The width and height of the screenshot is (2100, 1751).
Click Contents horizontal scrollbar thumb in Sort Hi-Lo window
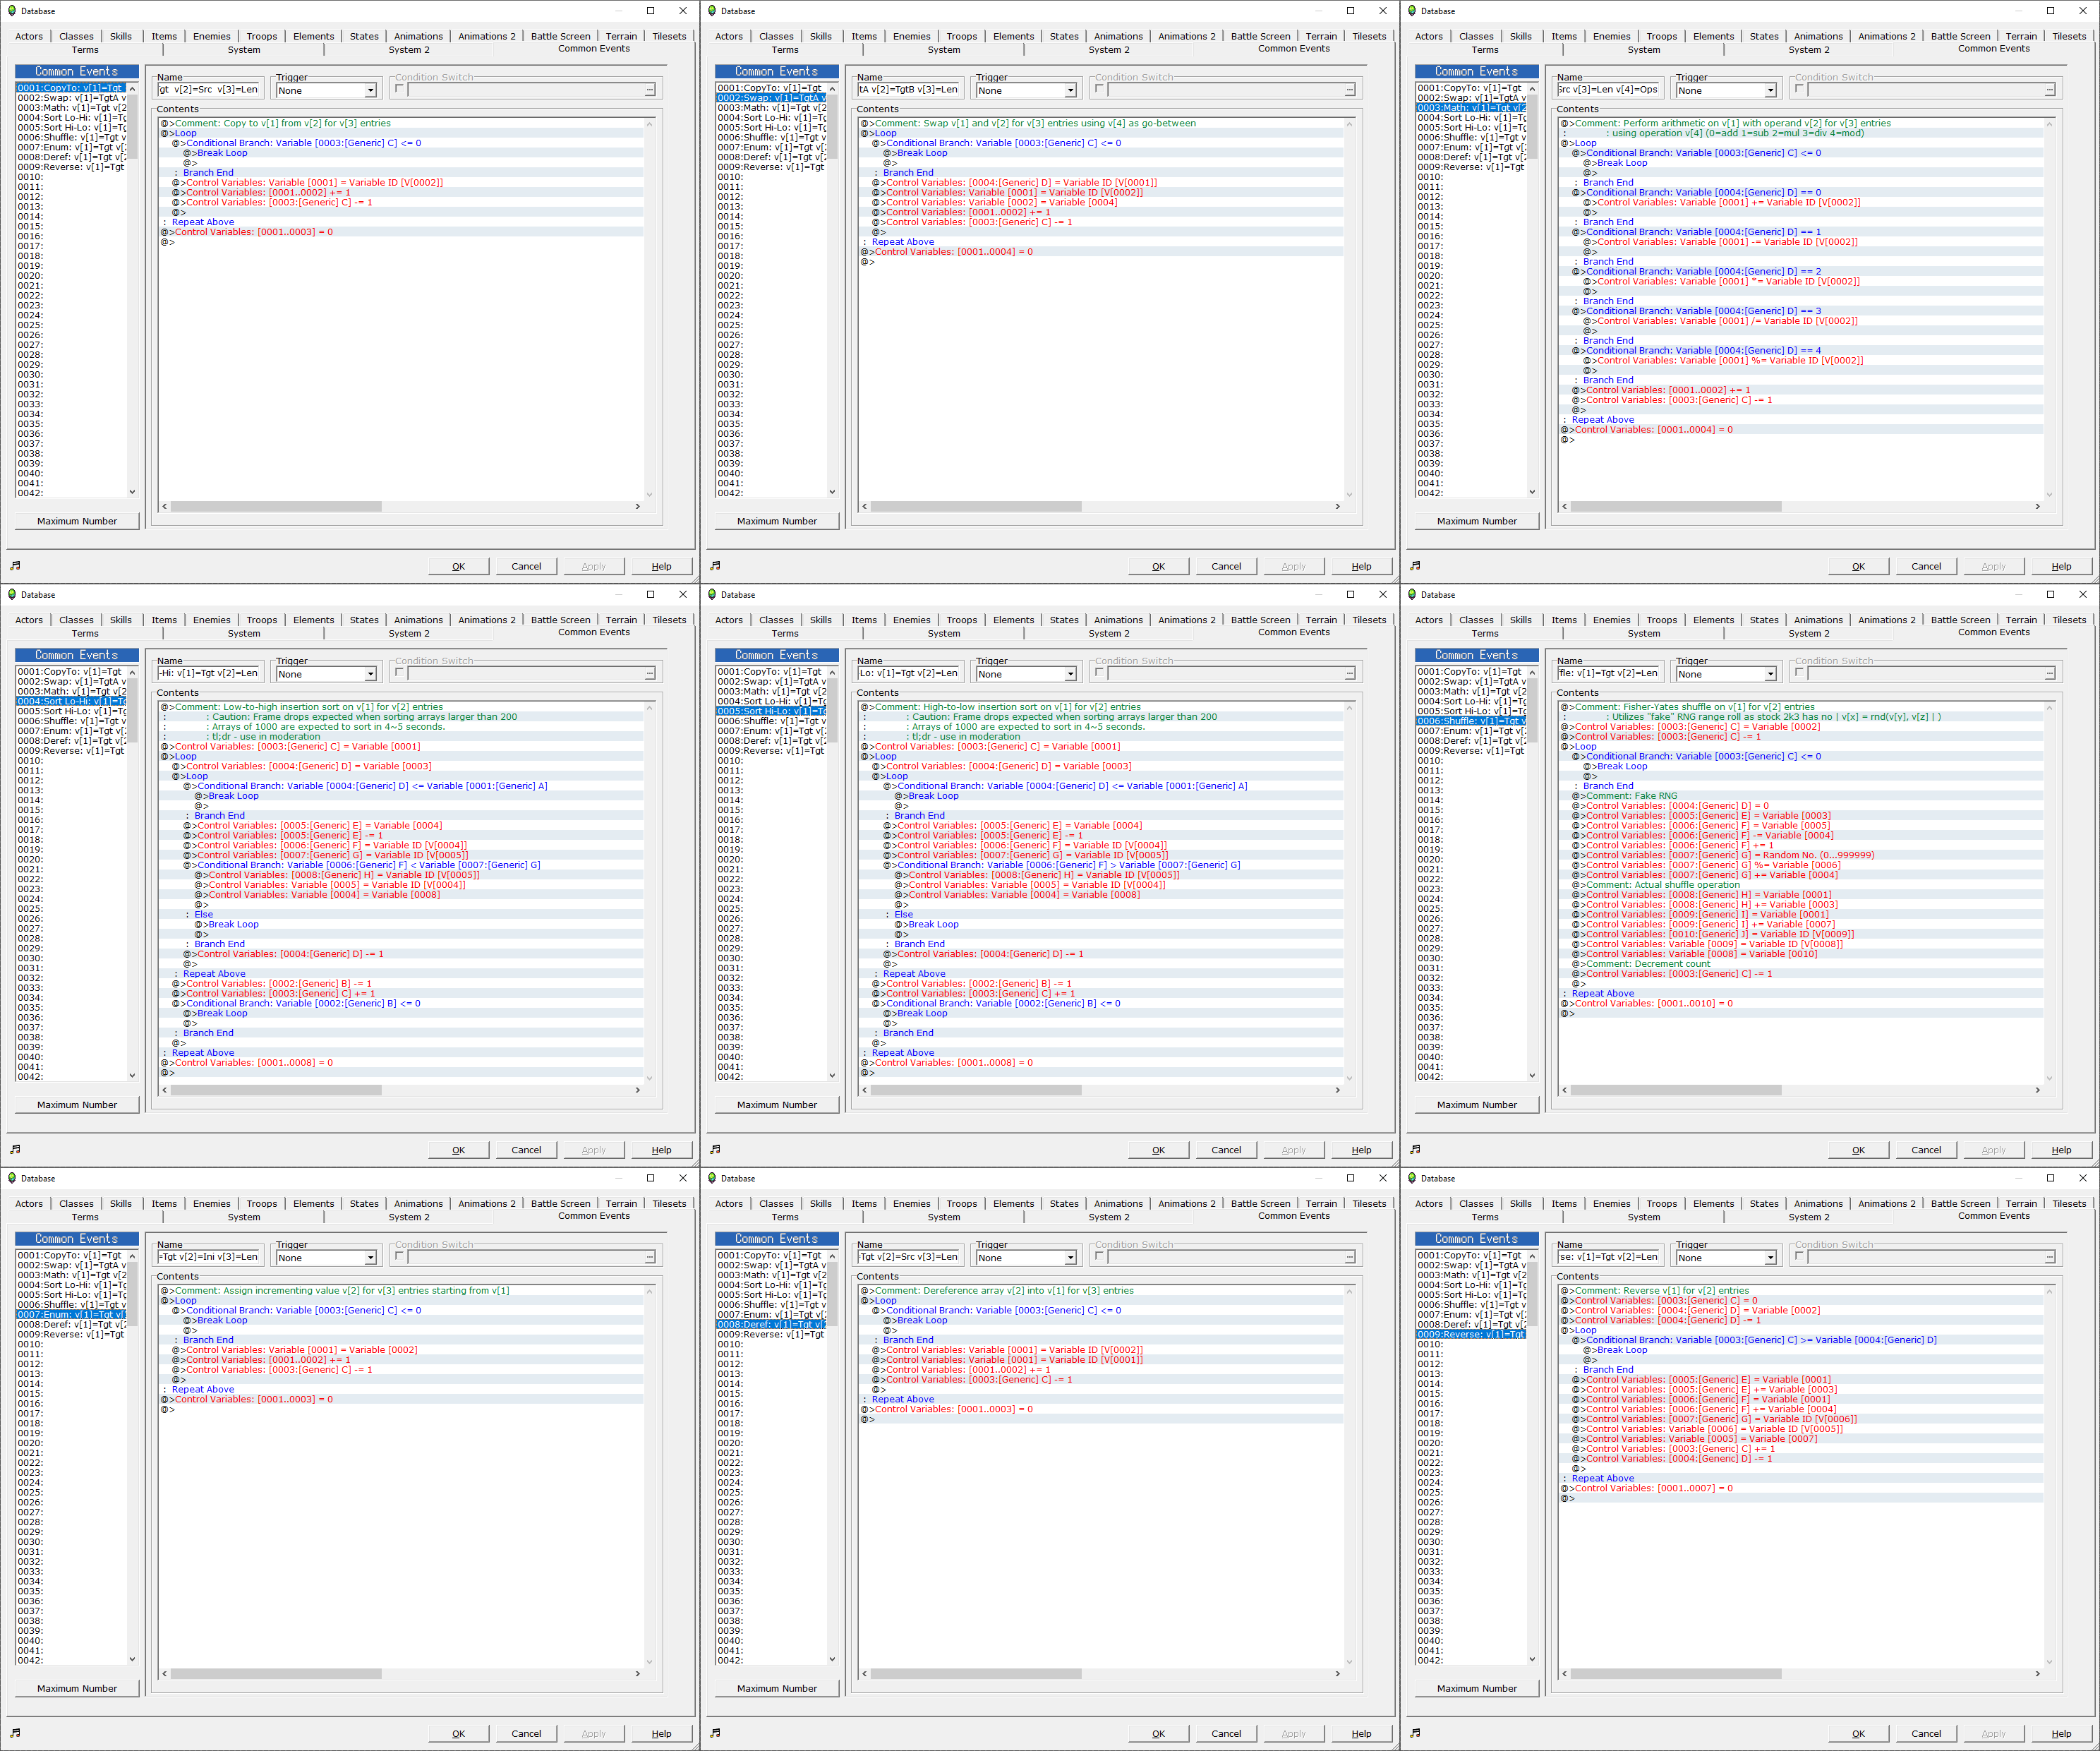[976, 1090]
